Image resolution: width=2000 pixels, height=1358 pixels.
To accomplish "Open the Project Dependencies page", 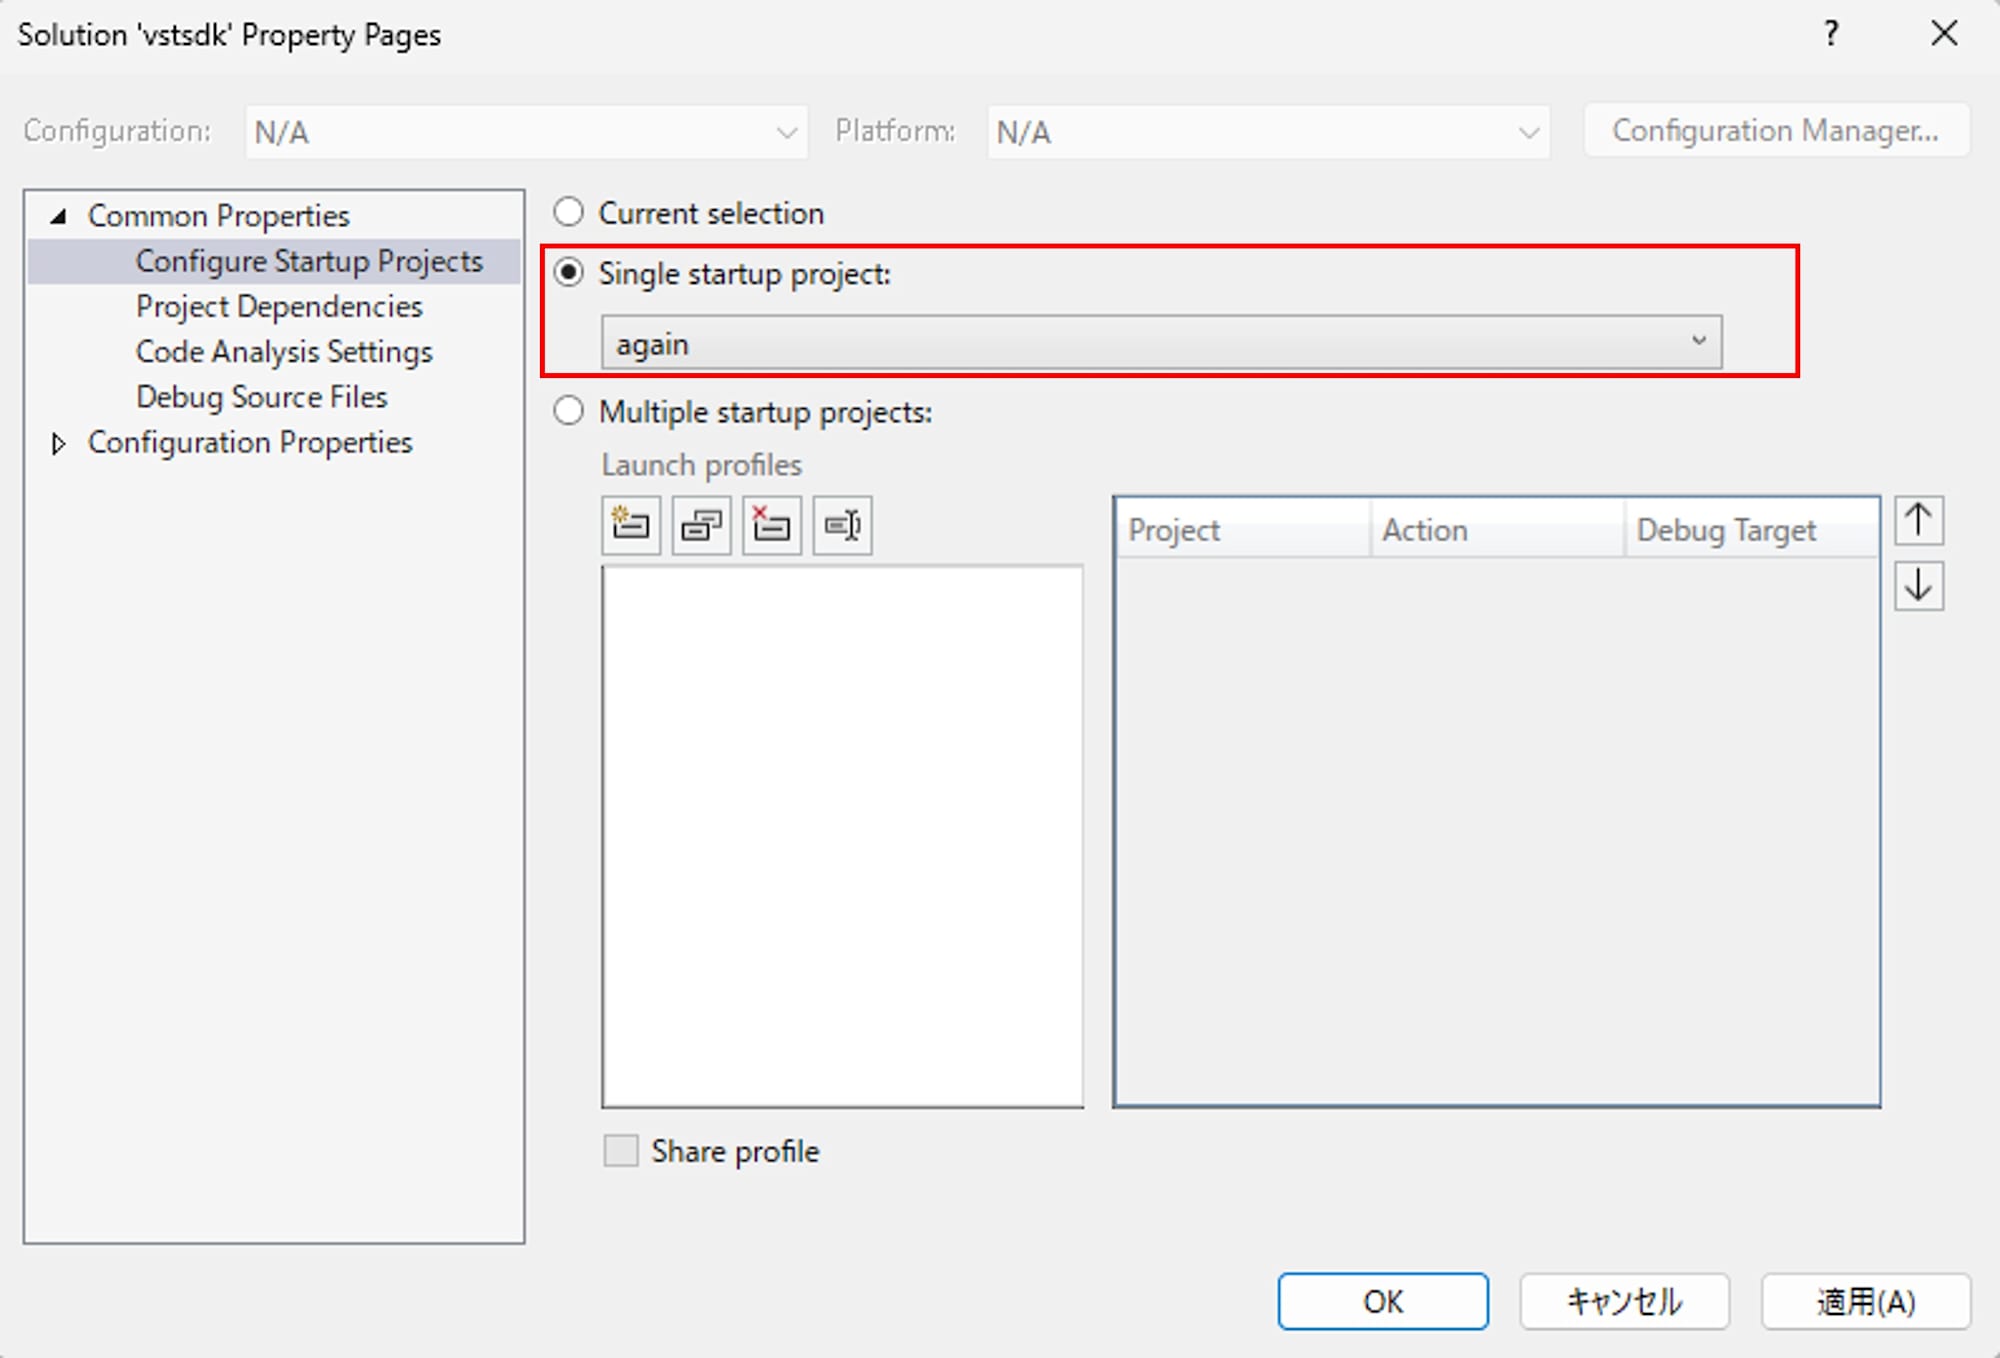I will [279, 306].
